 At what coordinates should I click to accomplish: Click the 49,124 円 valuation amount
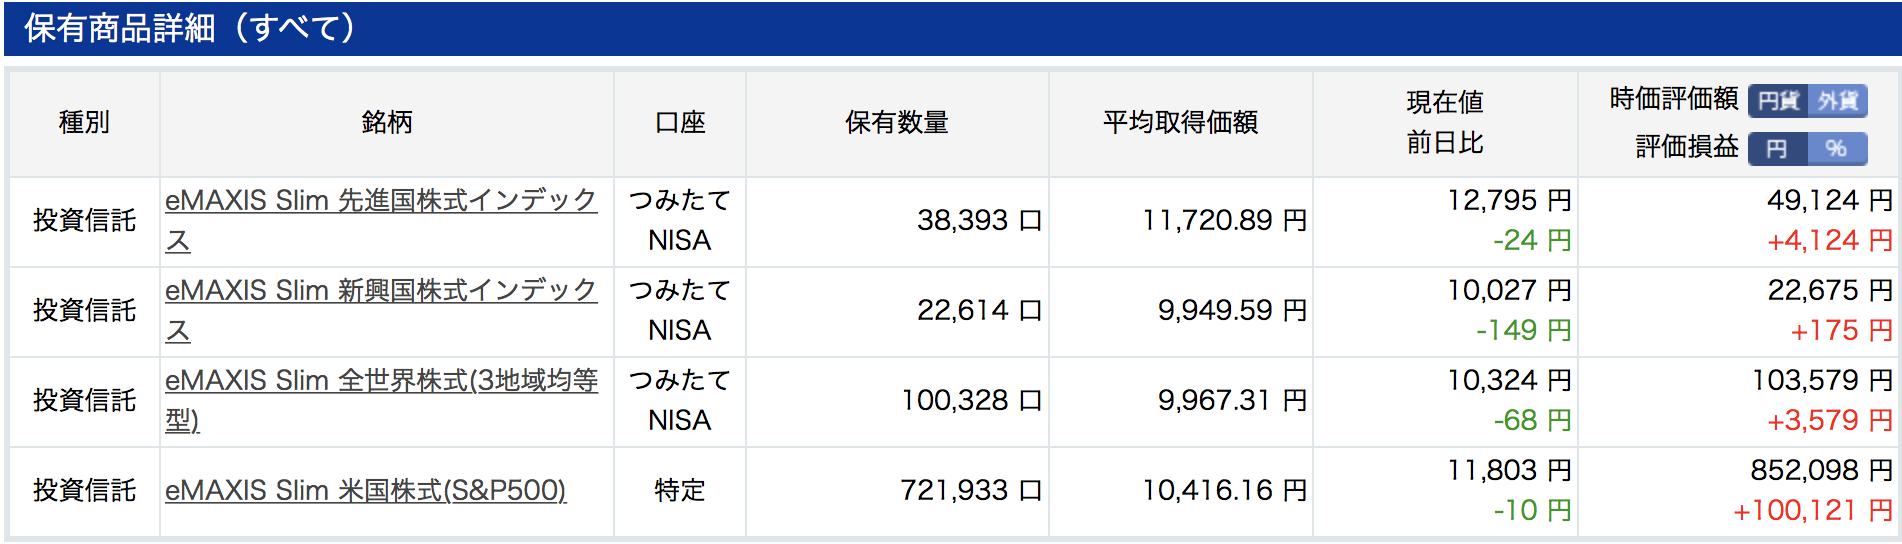[x=1830, y=200]
